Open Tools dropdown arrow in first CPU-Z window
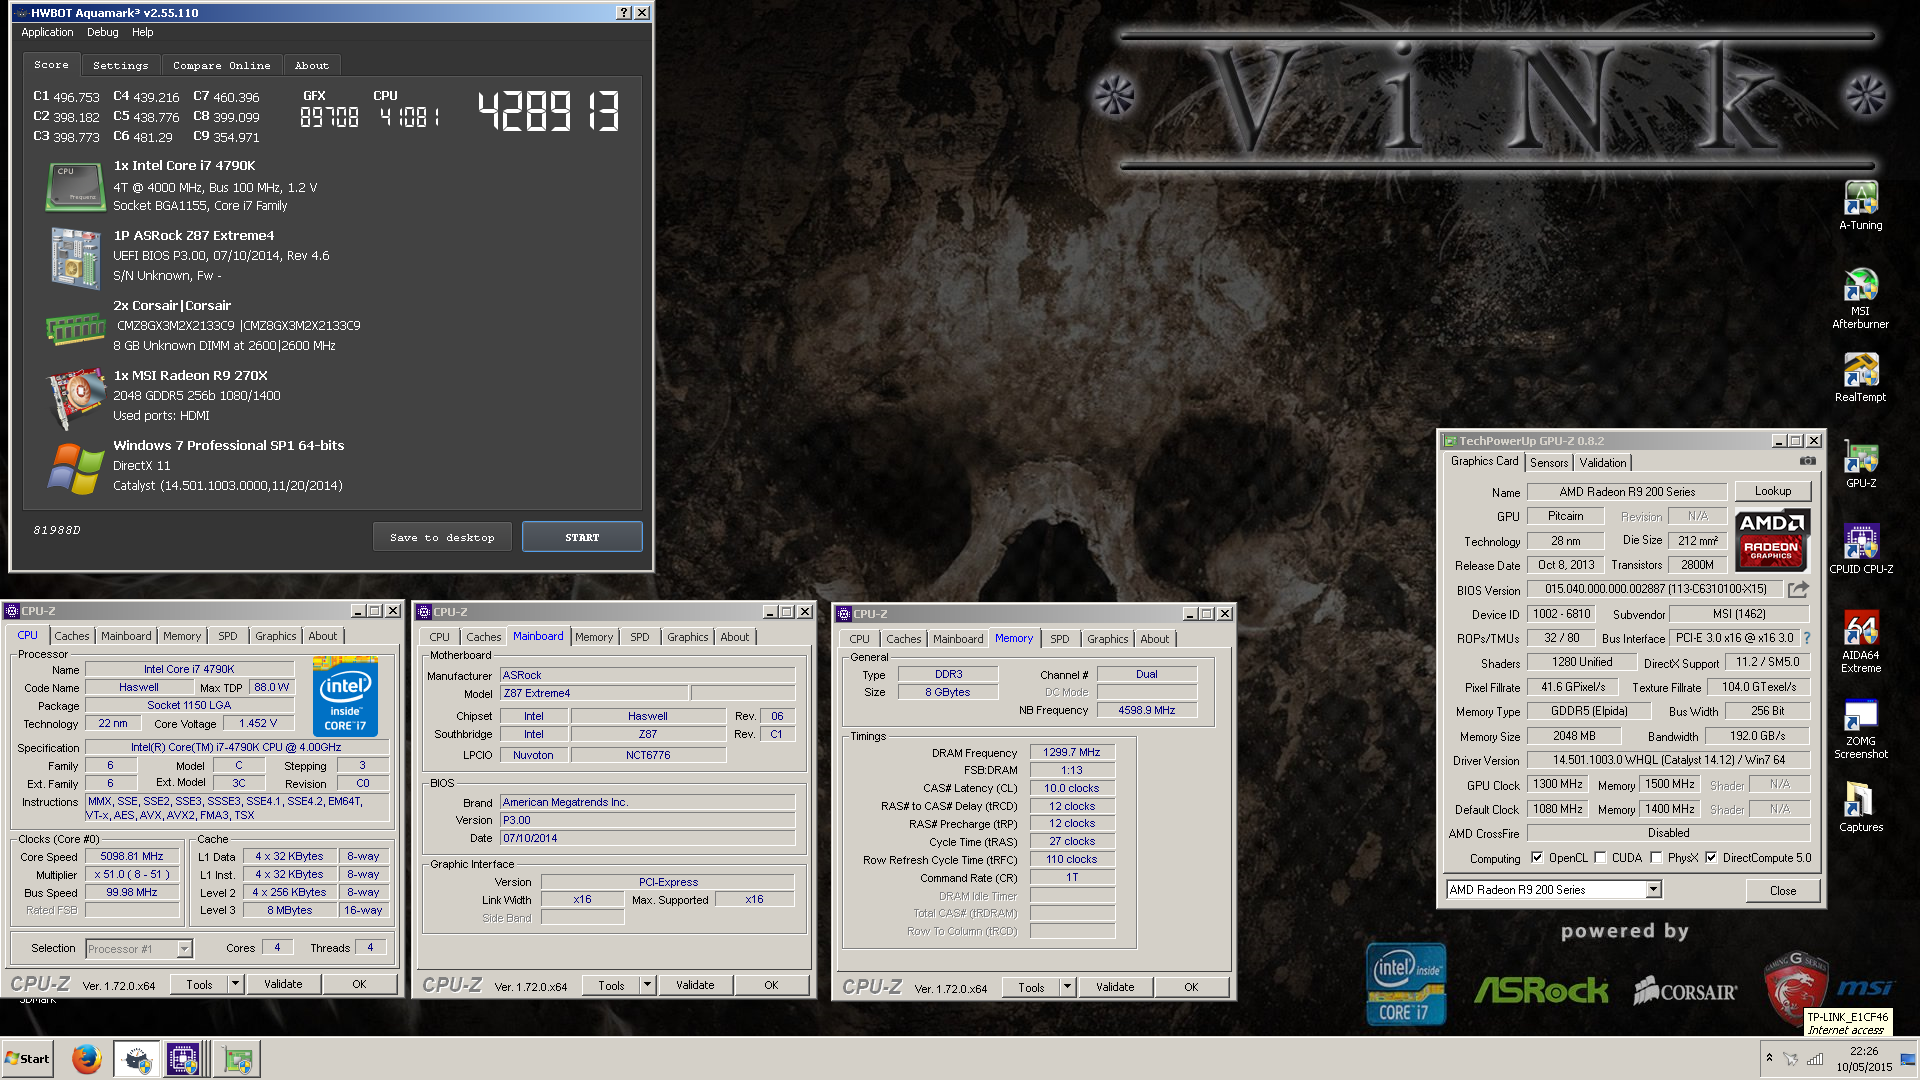Image resolution: width=1920 pixels, height=1080 pixels. click(x=236, y=984)
